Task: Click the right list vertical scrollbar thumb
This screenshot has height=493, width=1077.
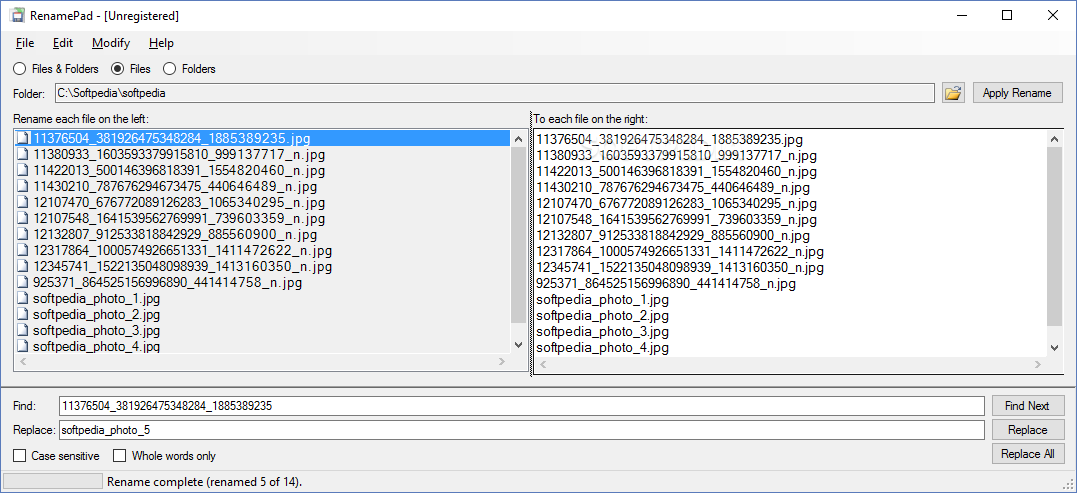Action: click(1054, 236)
